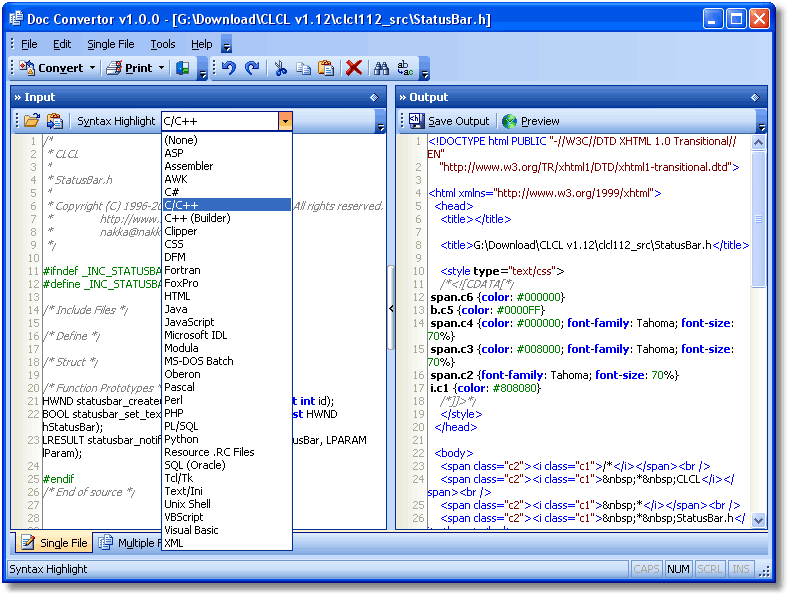The width and height of the screenshot is (790, 597).
Task: Click the Paste clipboard icon in main toolbar
Action: pyautogui.click(x=325, y=69)
